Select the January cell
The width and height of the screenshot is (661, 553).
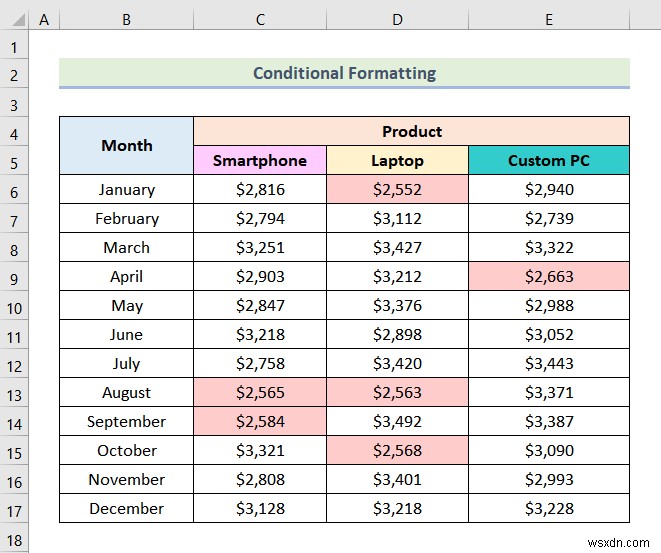click(x=126, y=189)
